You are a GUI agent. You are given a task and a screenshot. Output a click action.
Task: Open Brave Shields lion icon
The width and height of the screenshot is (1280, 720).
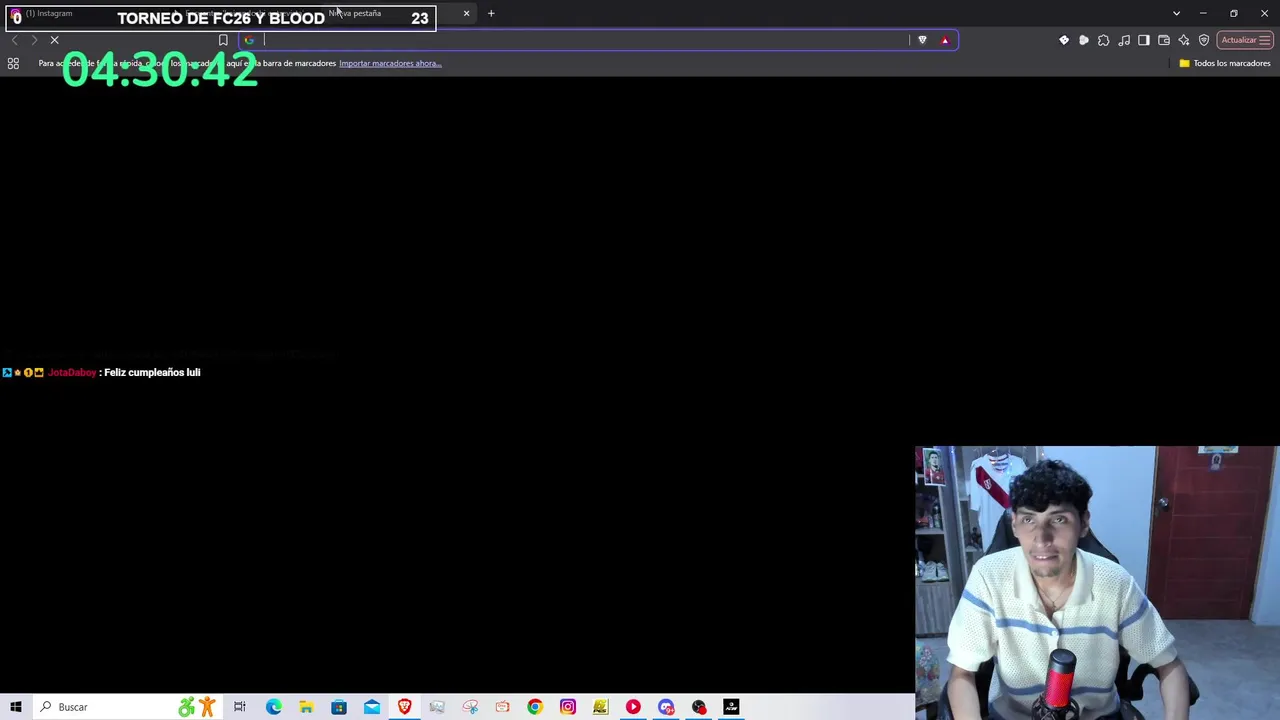click(x=922, y=40)
